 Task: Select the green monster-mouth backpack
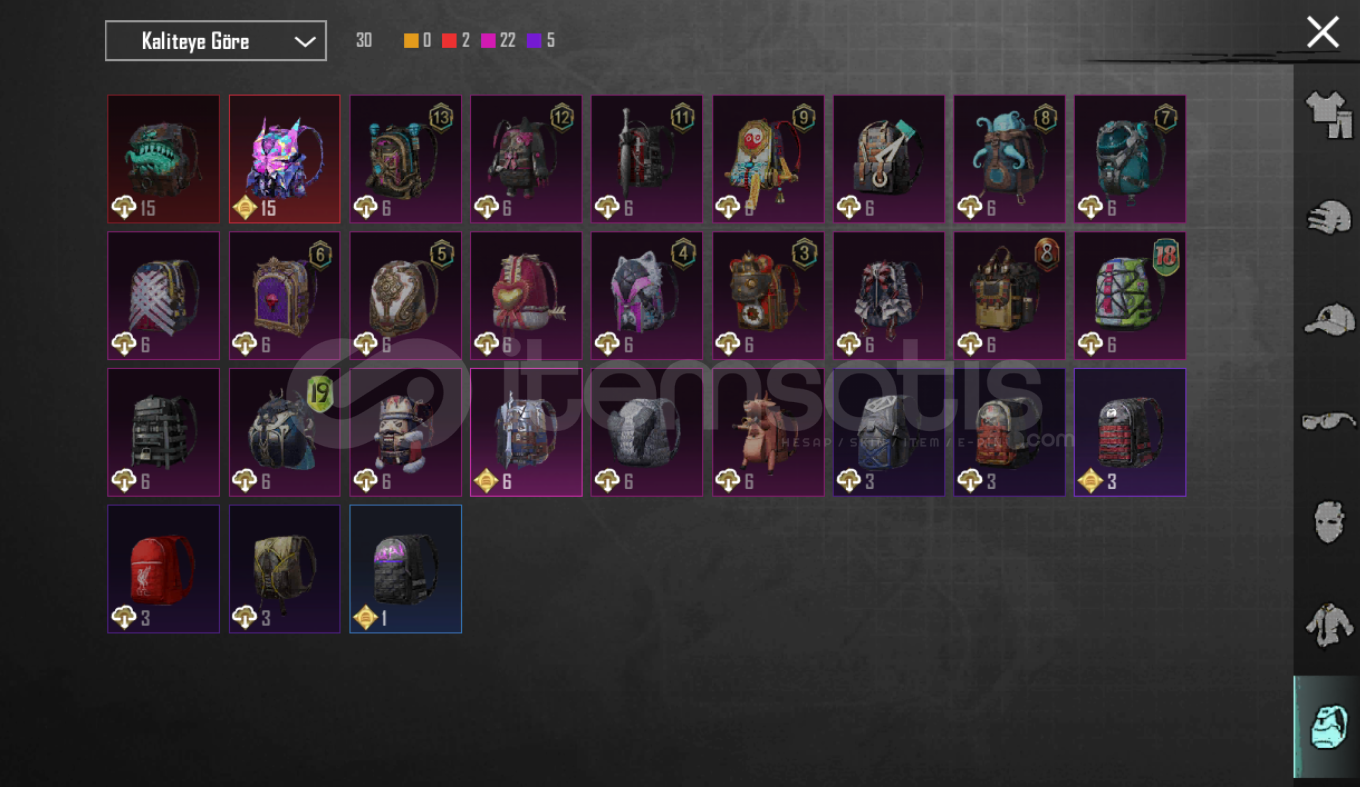[163, 159]
